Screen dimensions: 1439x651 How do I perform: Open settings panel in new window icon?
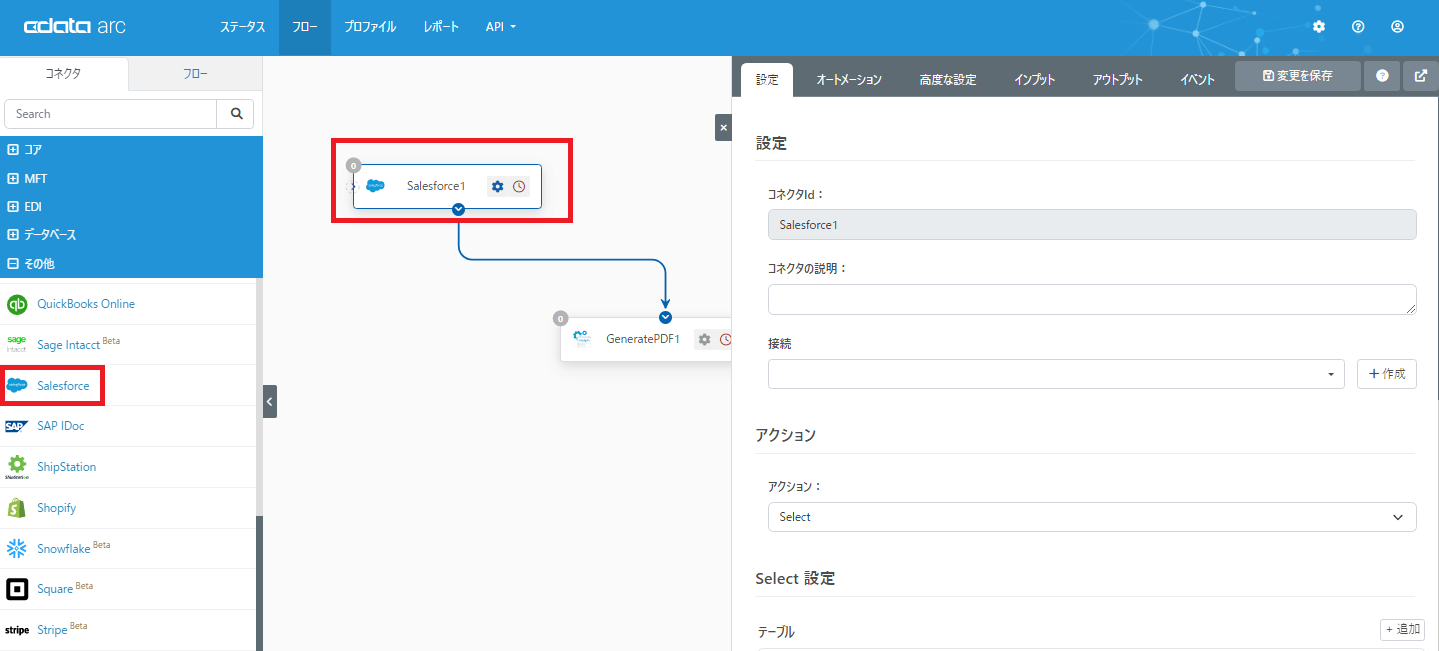coord(1421,76)
